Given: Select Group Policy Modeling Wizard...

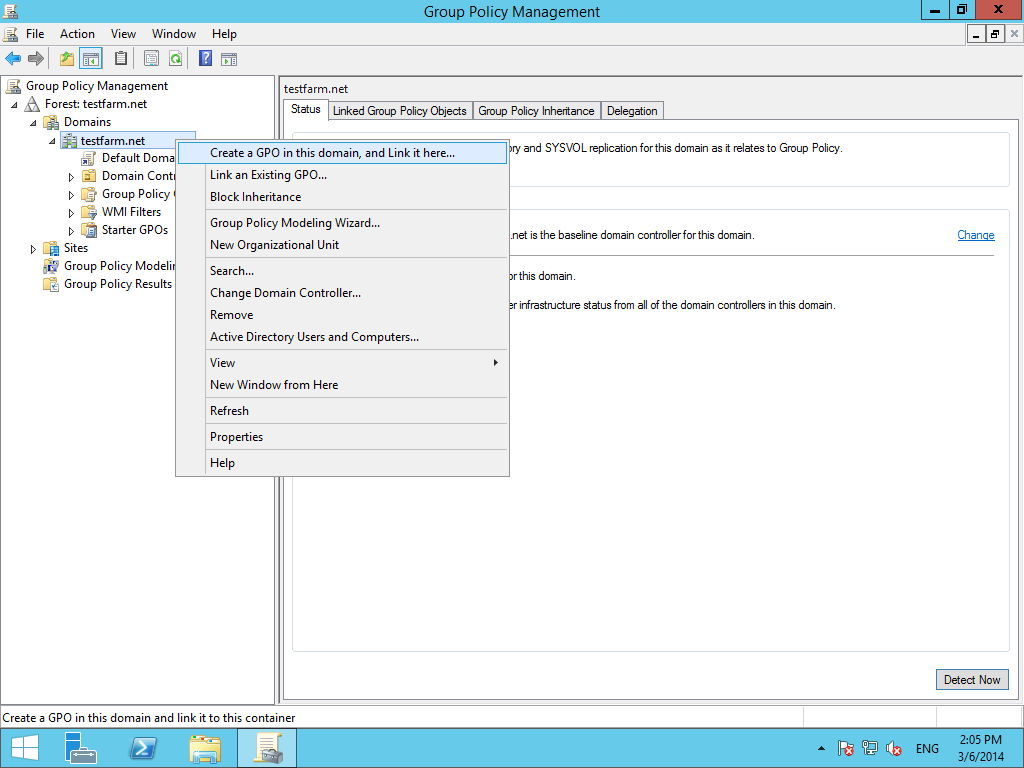Looking at the screenshot, I should click(342, 223).
